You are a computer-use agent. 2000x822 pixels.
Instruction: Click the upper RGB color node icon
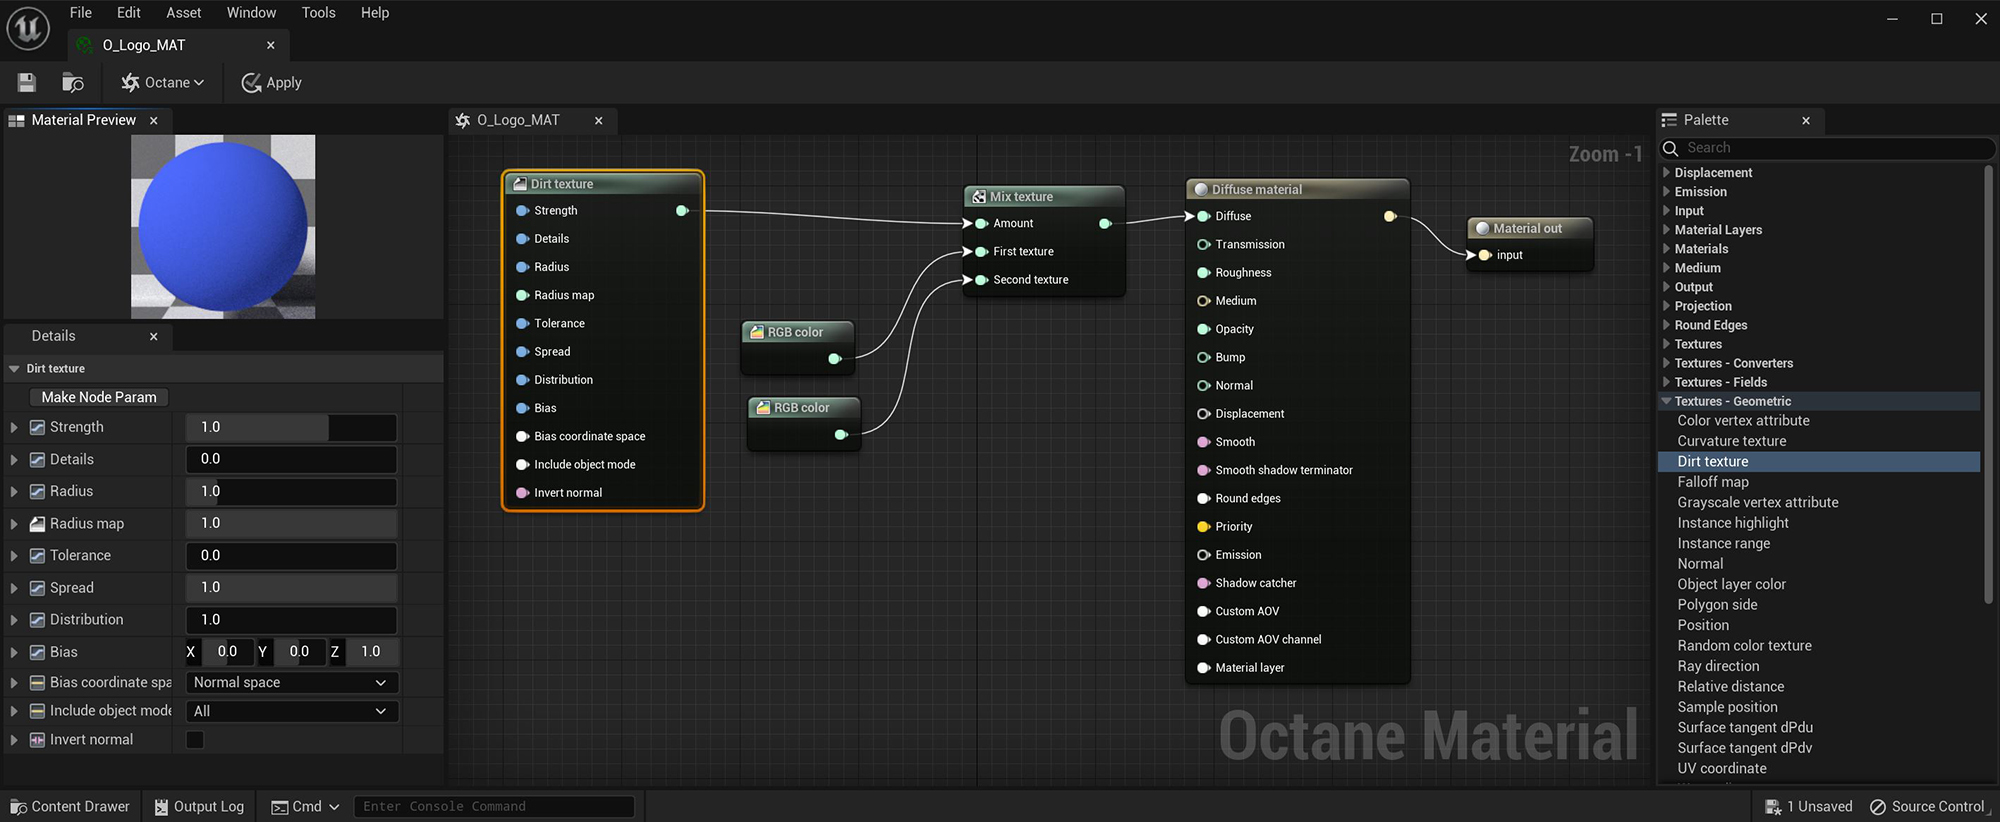click(x=757, y=332)
